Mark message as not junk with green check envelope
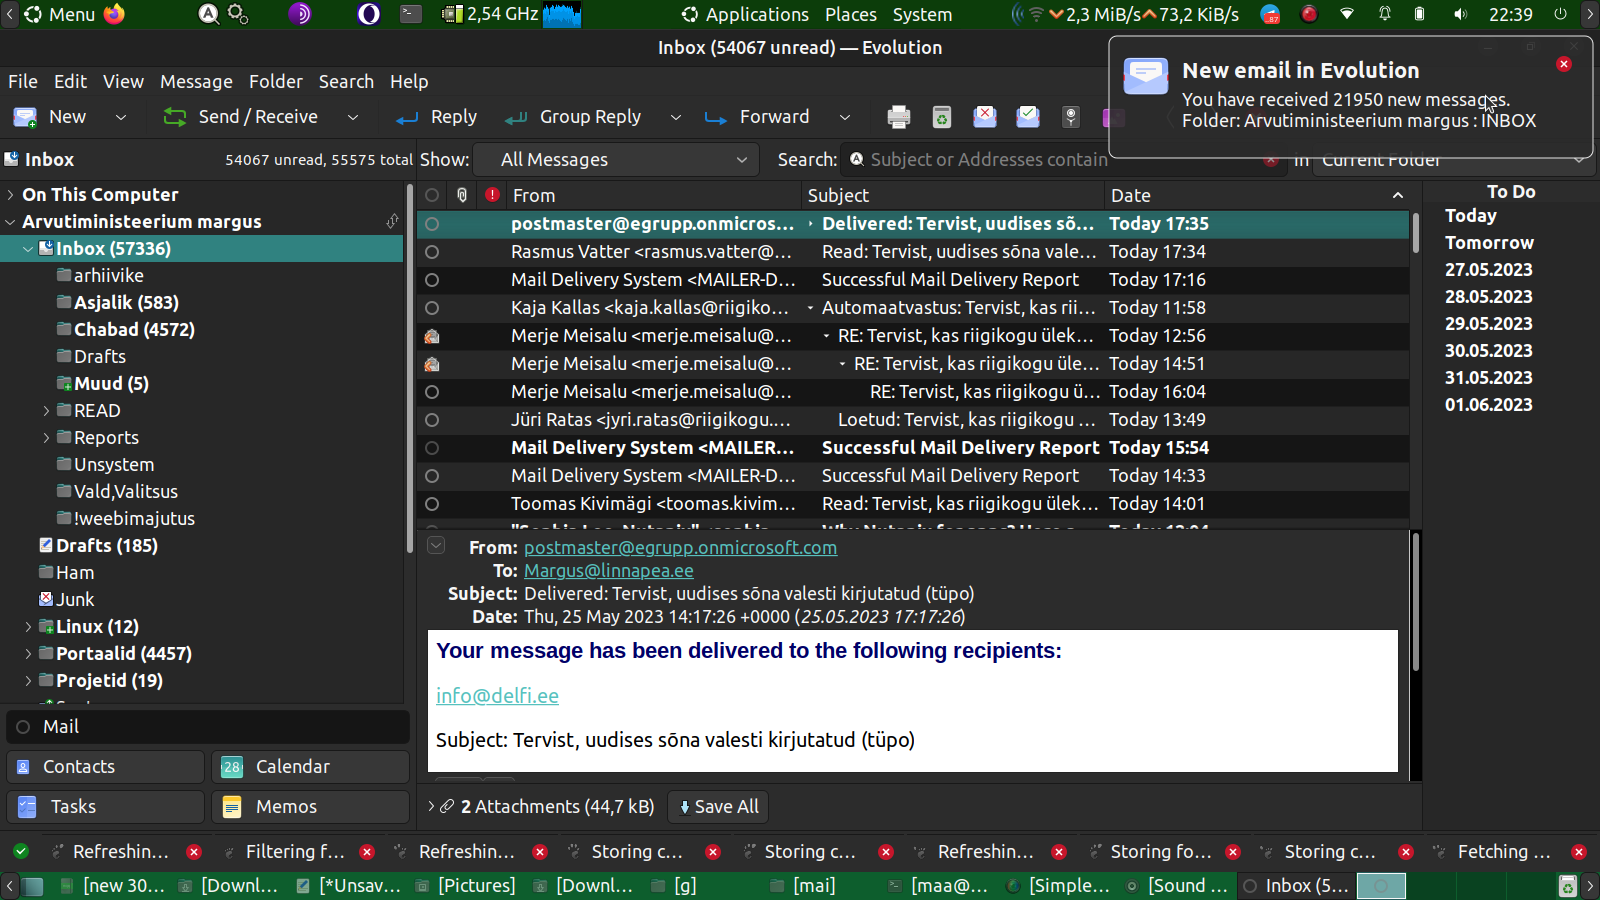Screen dimensions: 1600x900 point(1027,117)
